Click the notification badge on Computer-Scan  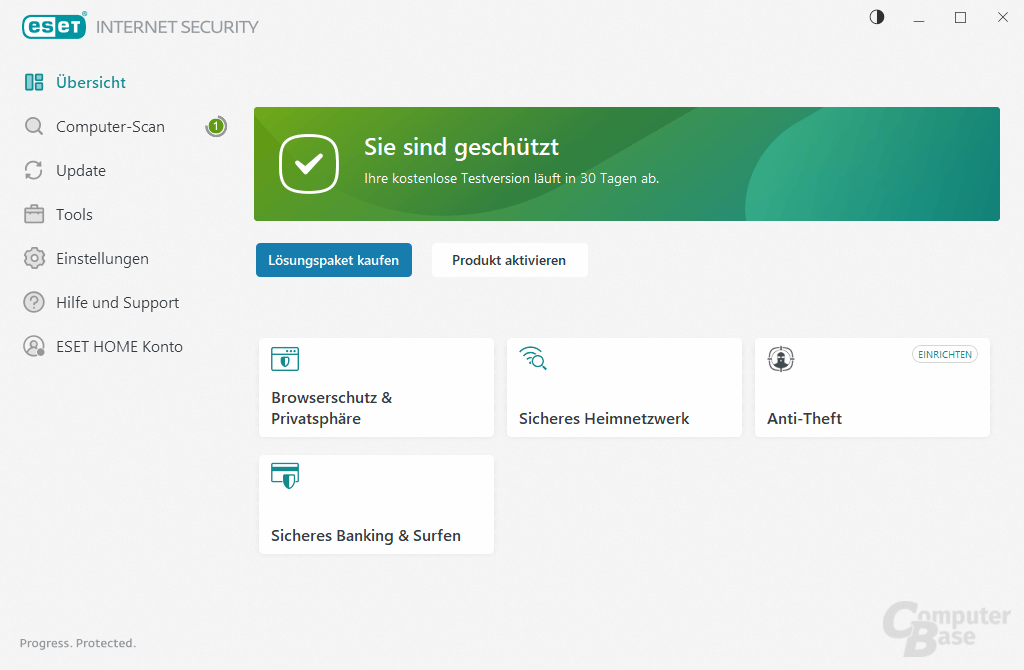coord(216,126)
